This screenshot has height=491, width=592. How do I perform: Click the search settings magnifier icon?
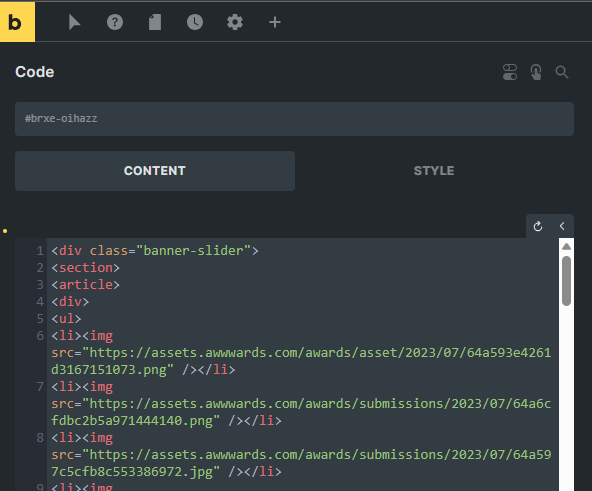pos(562,72)
